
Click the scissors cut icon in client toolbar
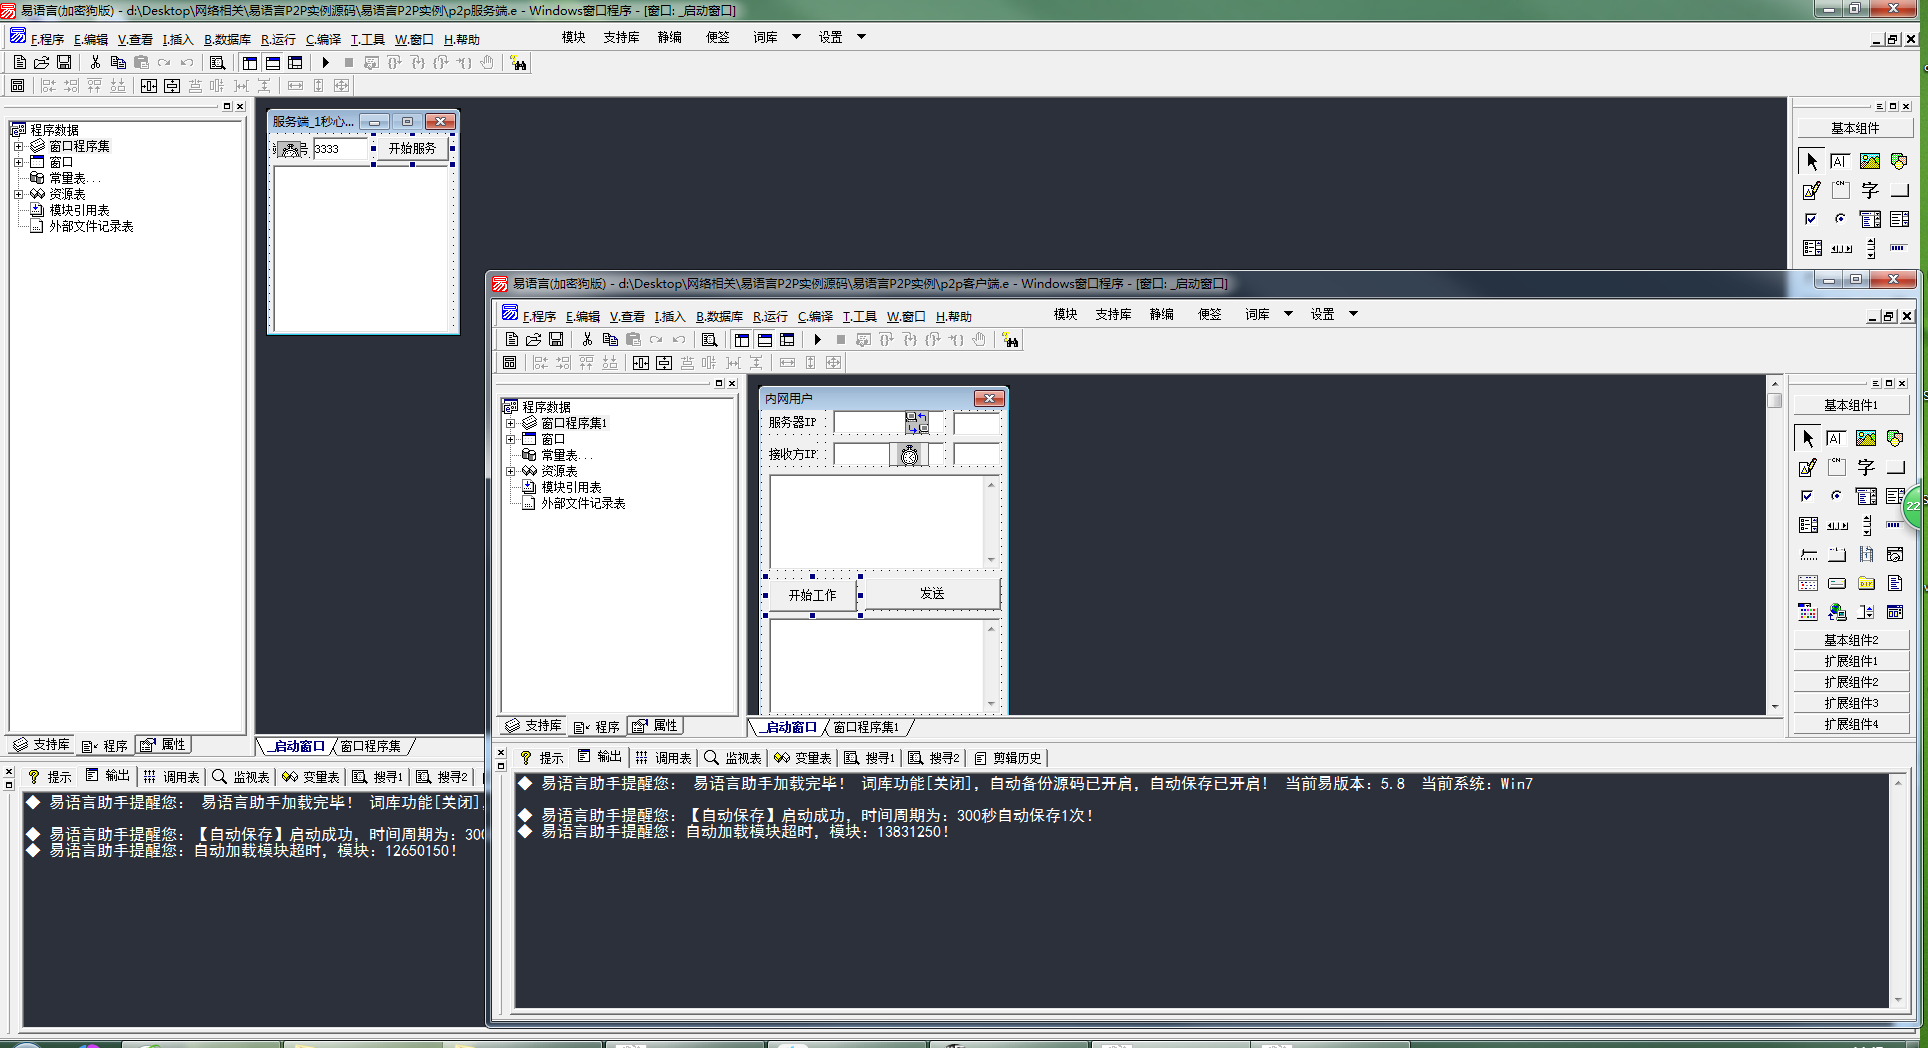coord(587,340)
